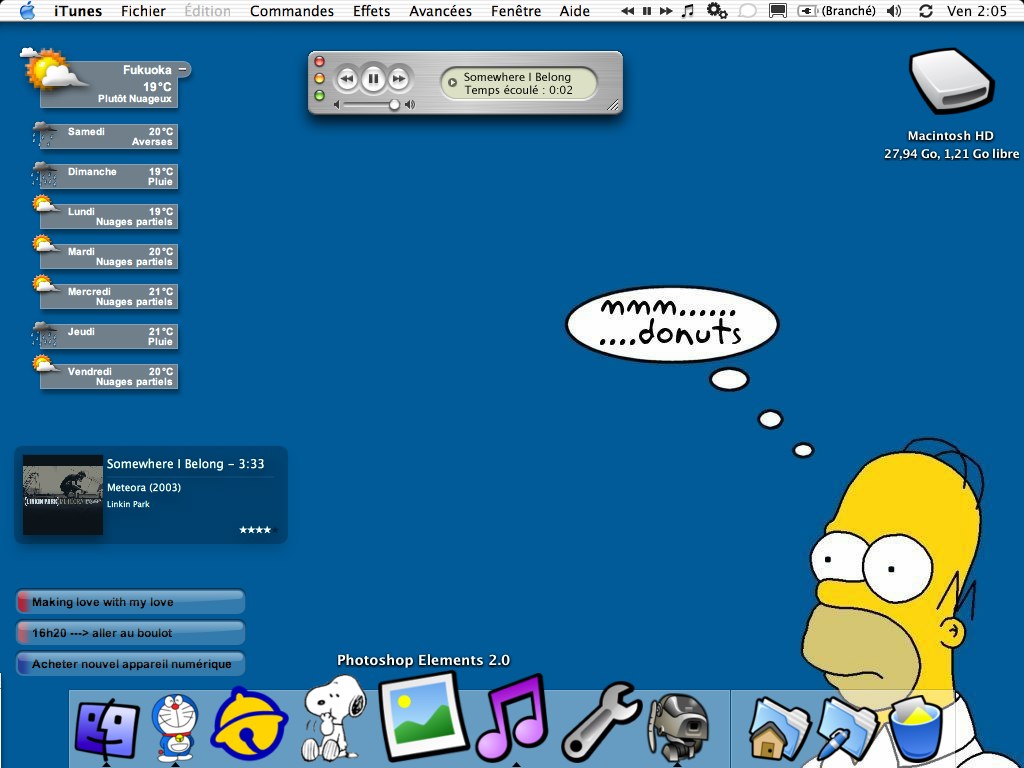Open the battery status showing Branché

[x=837, y=11]
